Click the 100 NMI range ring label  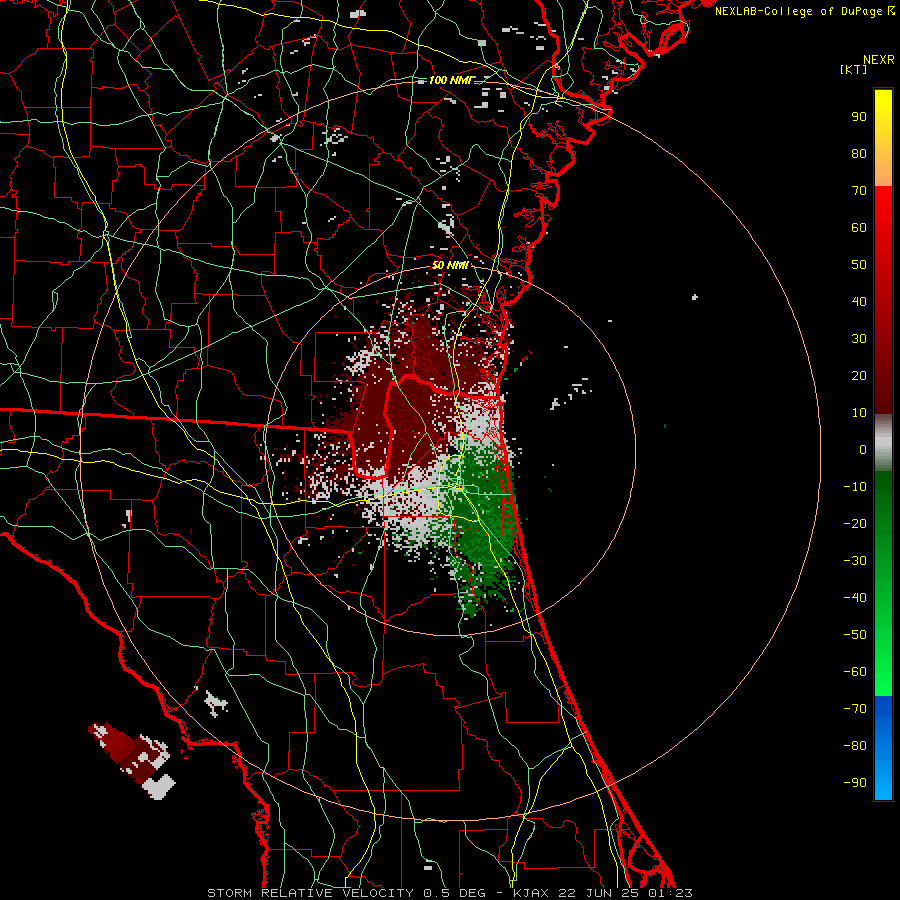pos(449,80)
